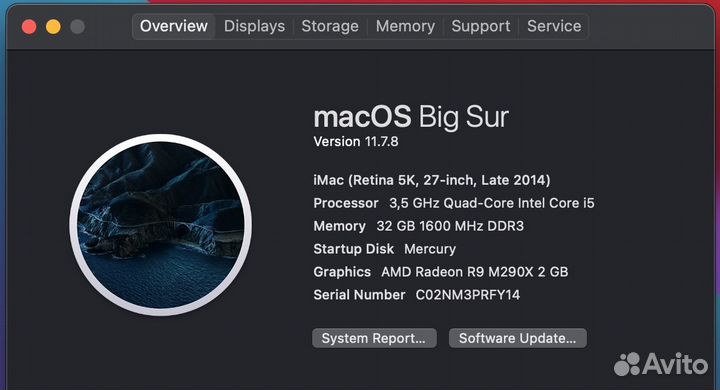Close the About This Mac window
Image resolution: width=720 pixels, height=390 pixels.
coord(29,27)
